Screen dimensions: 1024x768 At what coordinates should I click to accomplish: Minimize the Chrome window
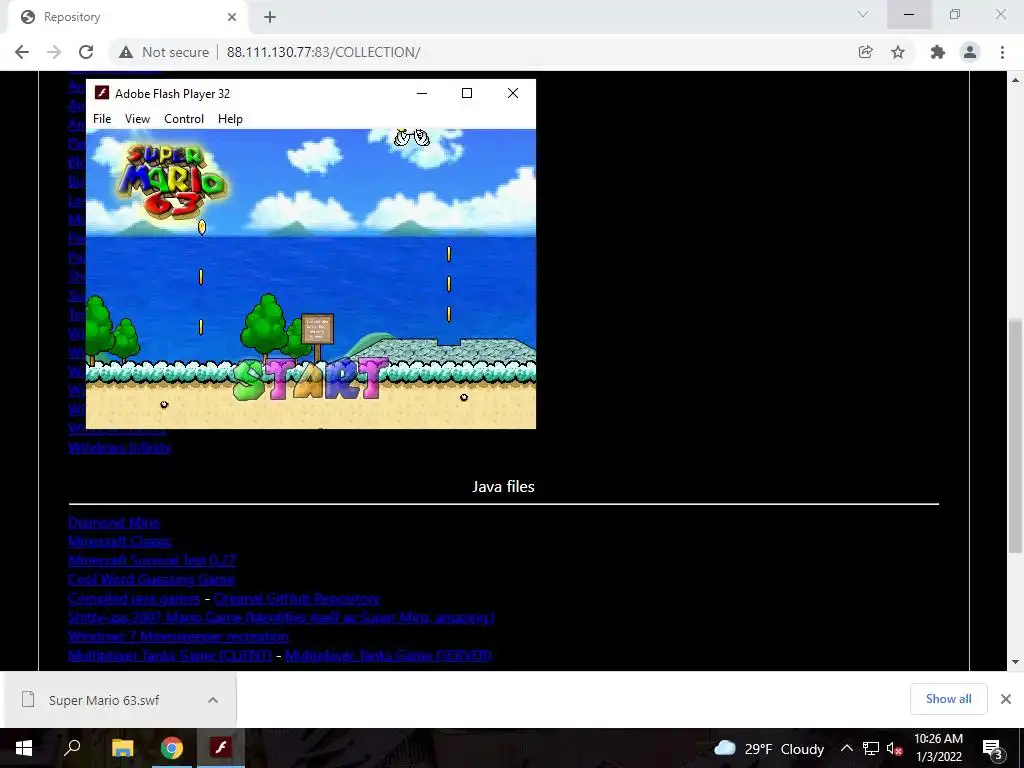(x=909, y=14)
